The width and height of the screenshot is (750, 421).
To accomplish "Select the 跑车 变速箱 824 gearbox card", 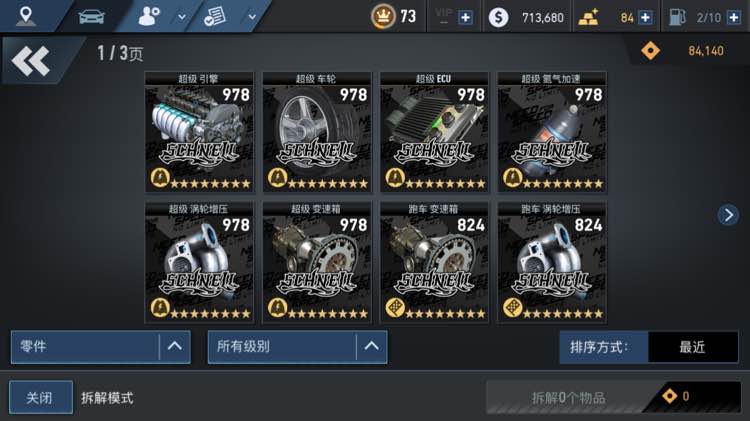I will 434,262.
